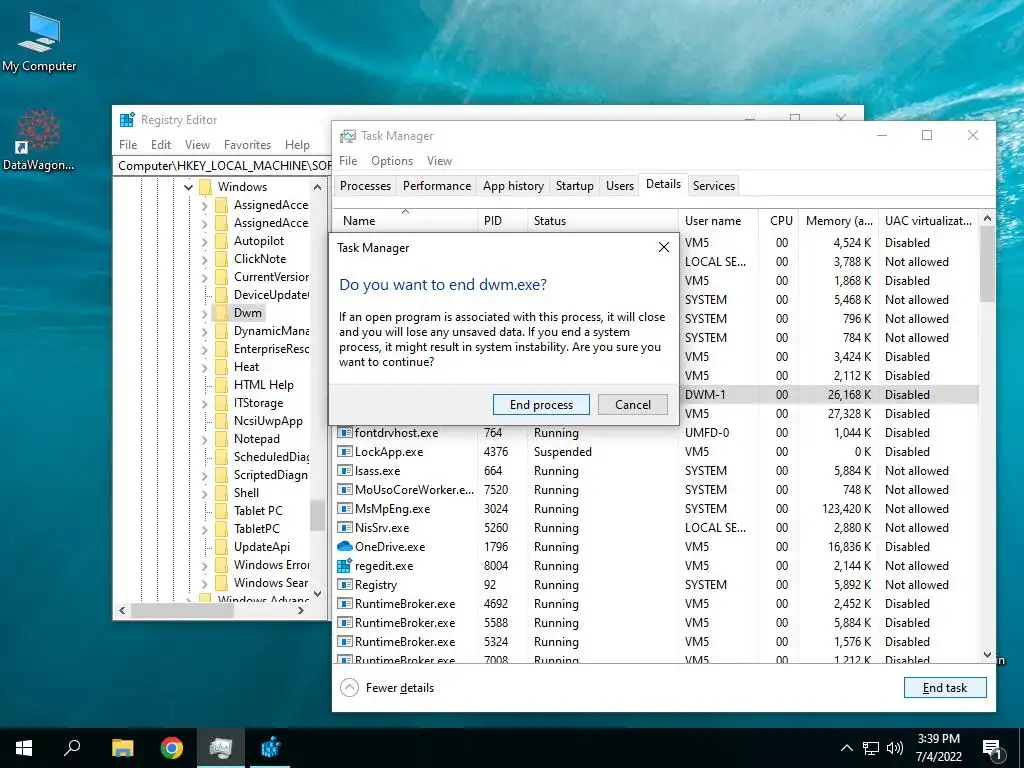1024x768 pixels.
Task: Select the LockApp.exe process row
Action: point(656,452)
